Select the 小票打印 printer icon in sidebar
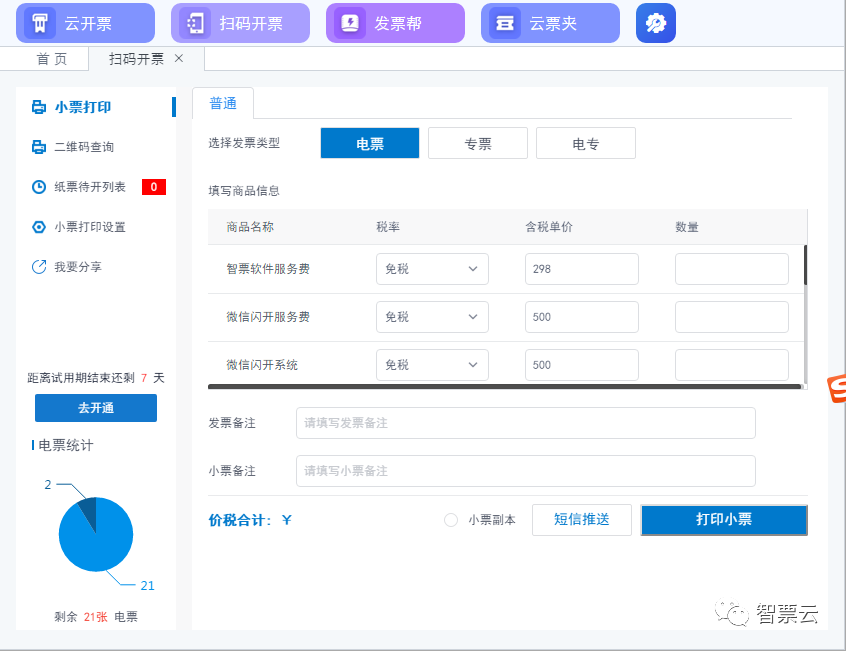 (x=39, y=107)
